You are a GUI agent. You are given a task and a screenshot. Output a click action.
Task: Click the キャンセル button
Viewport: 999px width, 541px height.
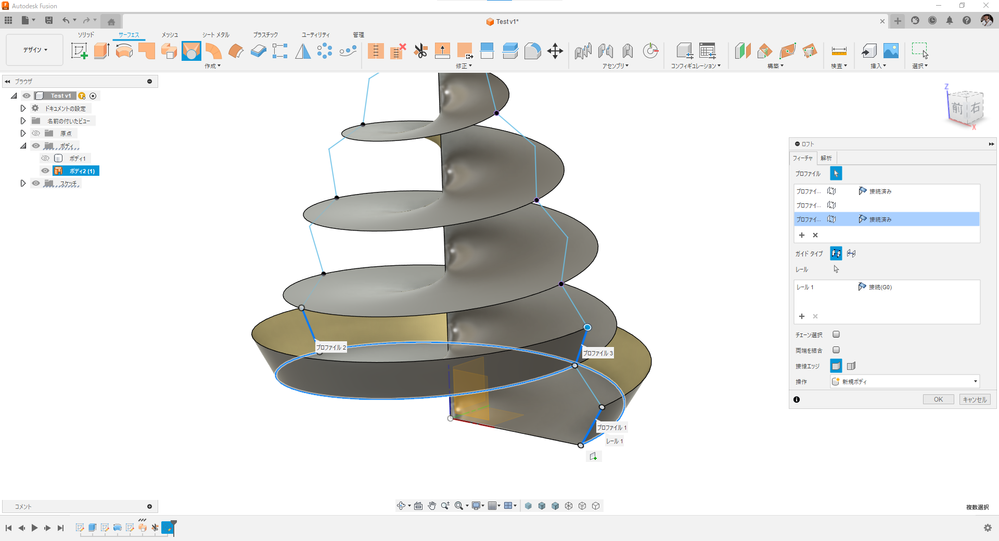[975, 400]
